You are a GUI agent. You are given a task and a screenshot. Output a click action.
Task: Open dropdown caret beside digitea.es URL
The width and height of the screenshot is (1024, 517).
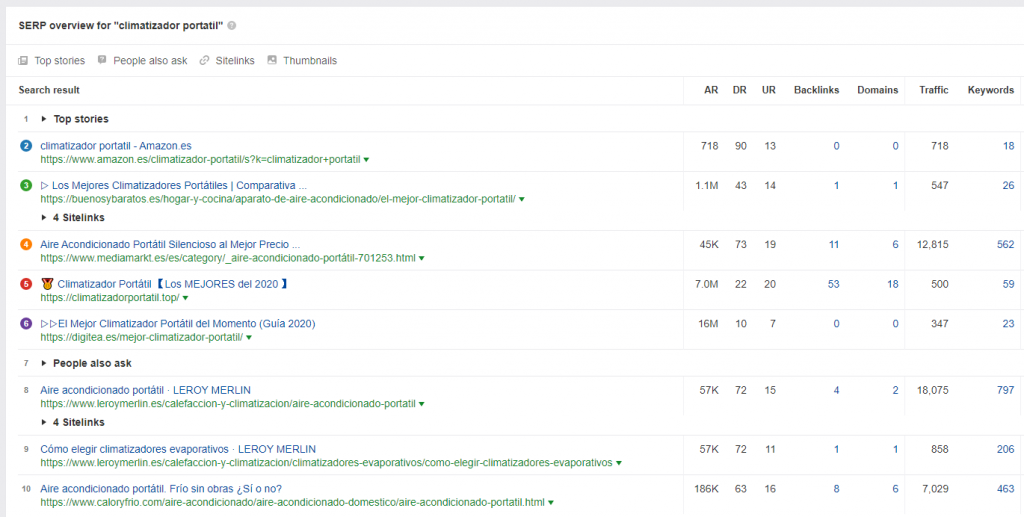click(248, 338)
